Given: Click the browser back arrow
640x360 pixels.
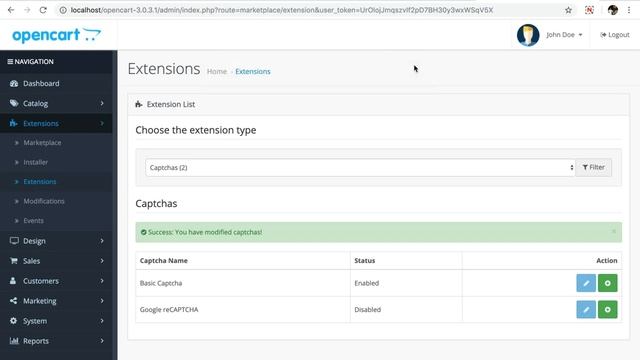Looking at the screenshot, I should tap(11, 10).
